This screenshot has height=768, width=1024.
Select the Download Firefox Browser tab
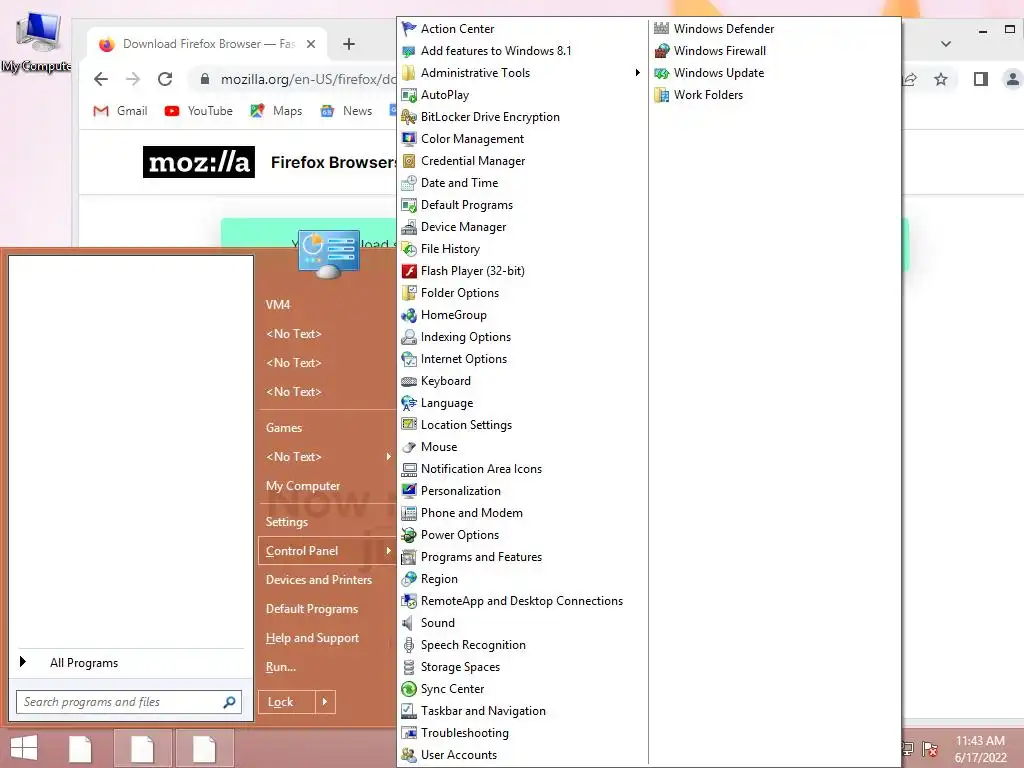point(206,44)
